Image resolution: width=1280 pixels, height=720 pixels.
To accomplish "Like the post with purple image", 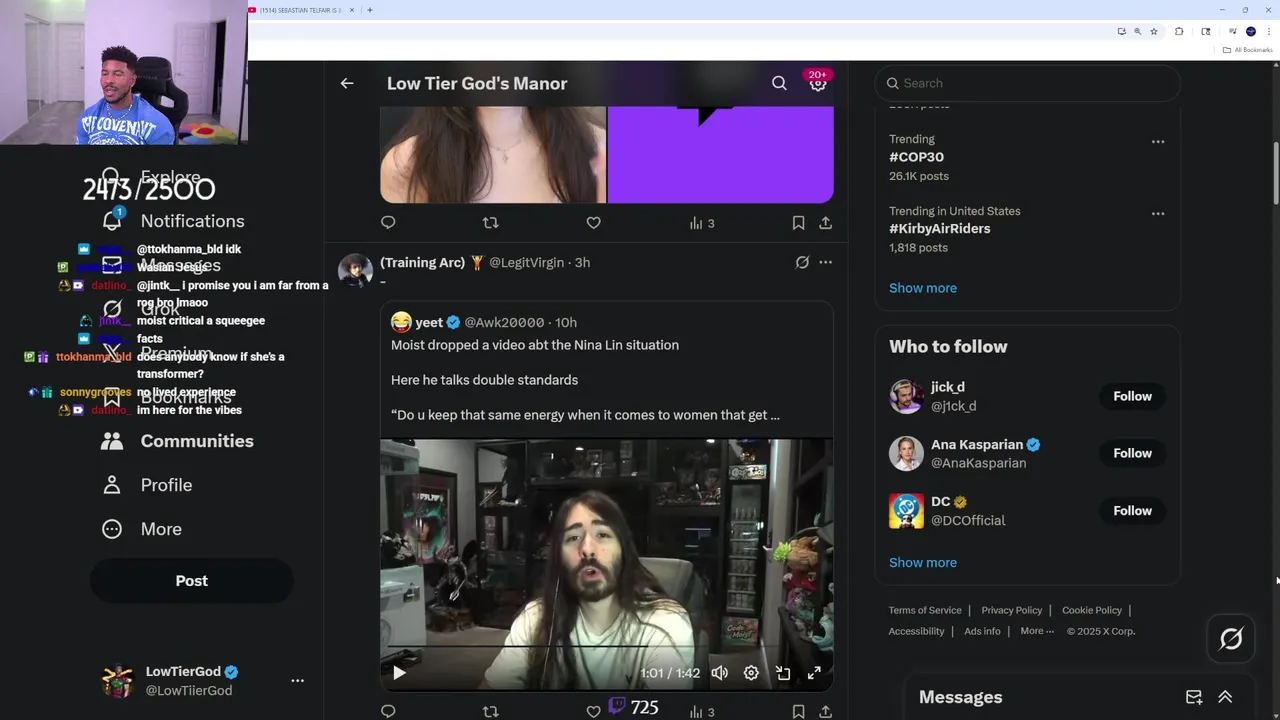I will (593, 222).
